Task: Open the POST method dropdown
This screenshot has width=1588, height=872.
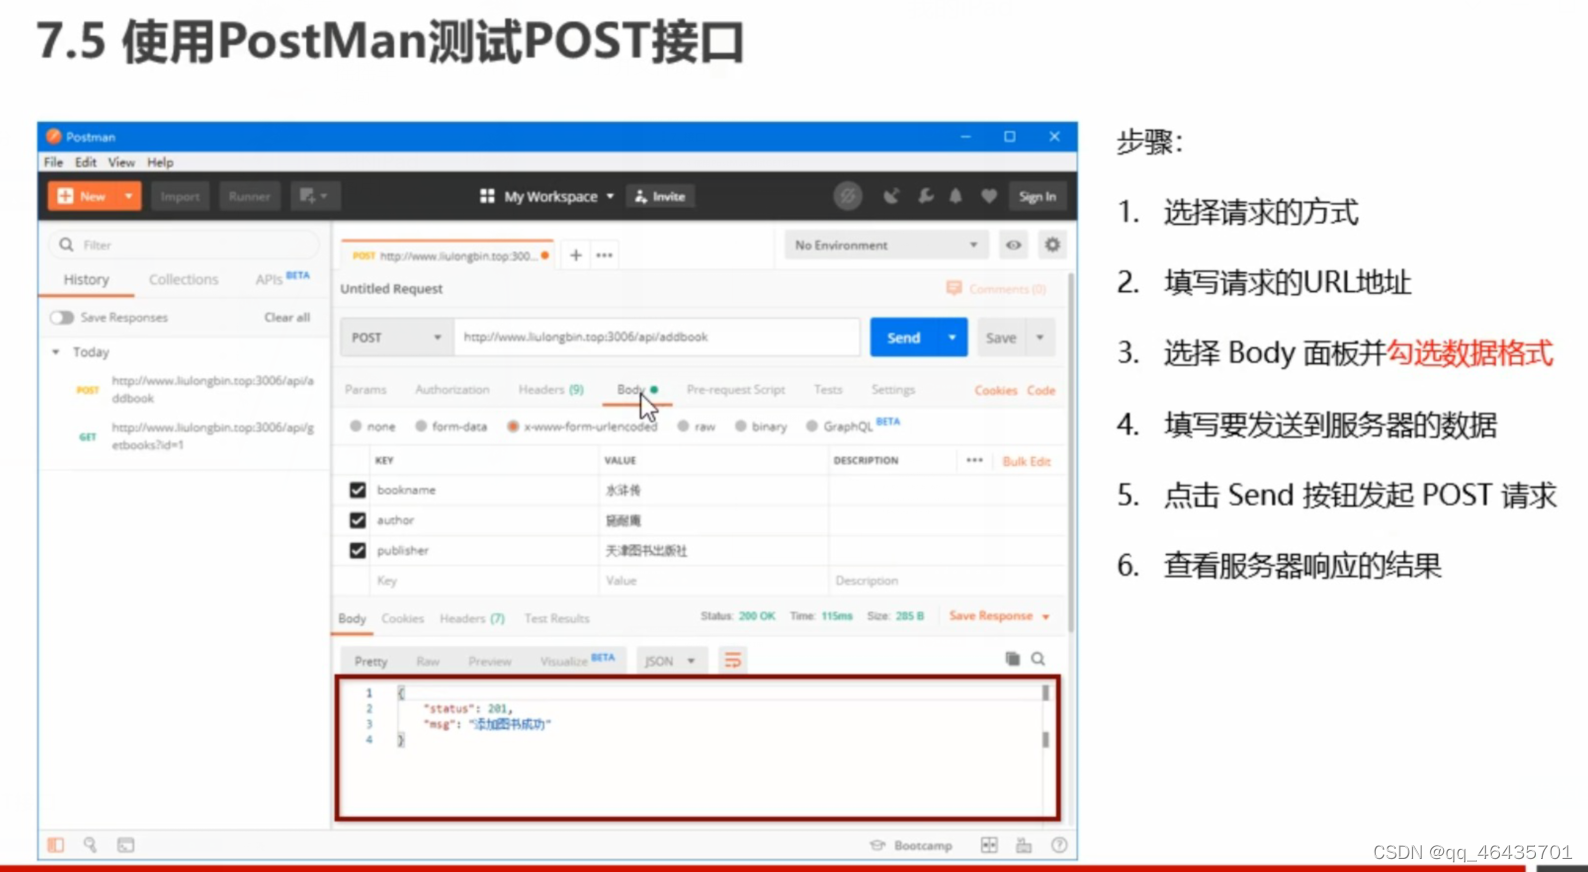Action: point(397,338)
